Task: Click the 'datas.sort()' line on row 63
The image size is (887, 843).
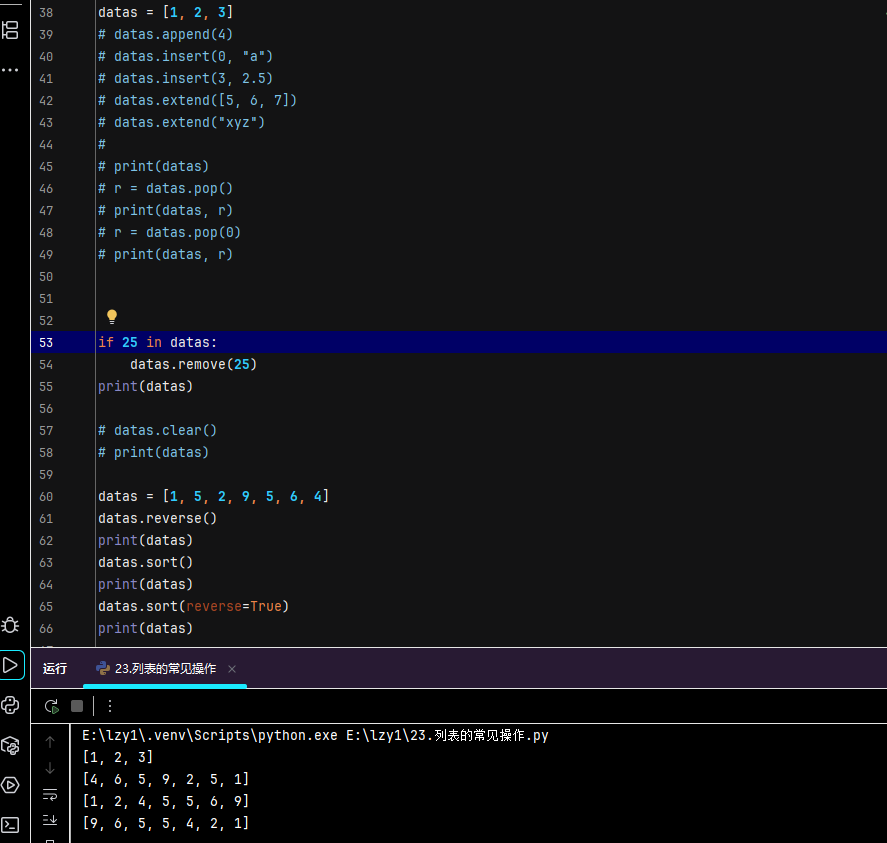Action: pyautogui.click(x=145, y=562)
